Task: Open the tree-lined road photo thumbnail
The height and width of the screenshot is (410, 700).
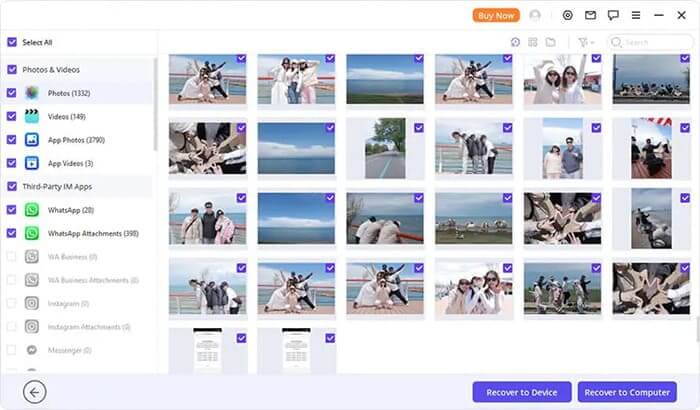Action: (385, 148)
